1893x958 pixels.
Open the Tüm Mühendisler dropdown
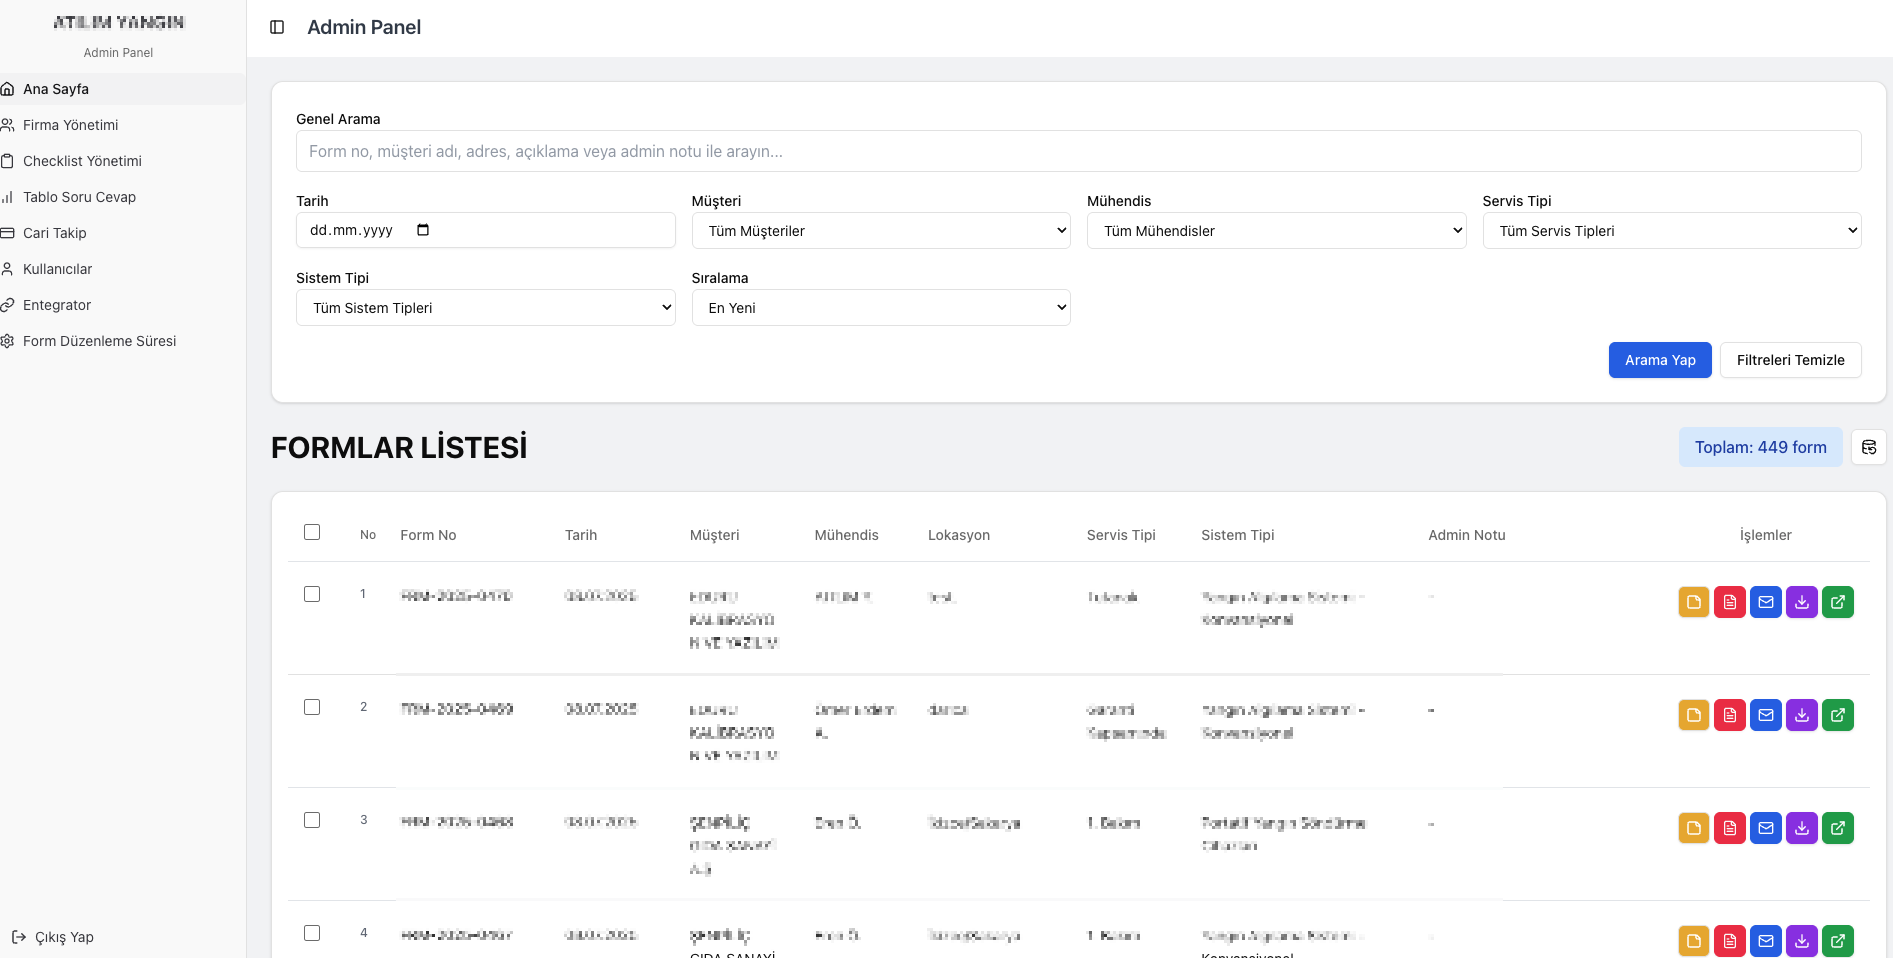click(1276, 231)
